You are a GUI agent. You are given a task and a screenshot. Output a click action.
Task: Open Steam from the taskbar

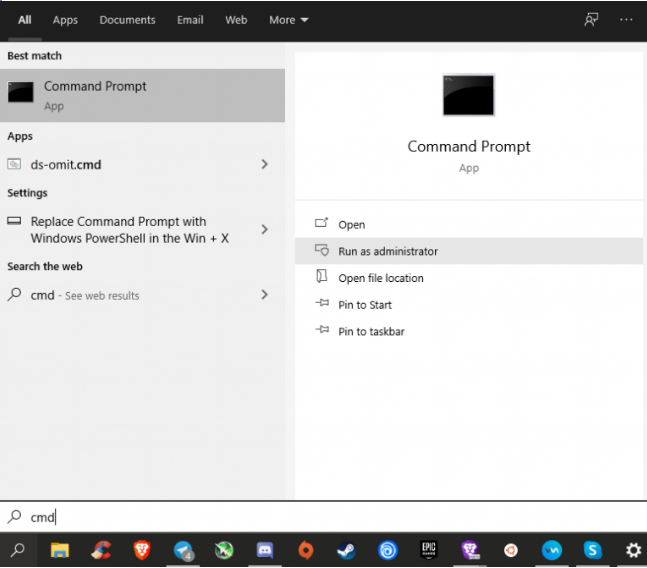pos(346,550)
